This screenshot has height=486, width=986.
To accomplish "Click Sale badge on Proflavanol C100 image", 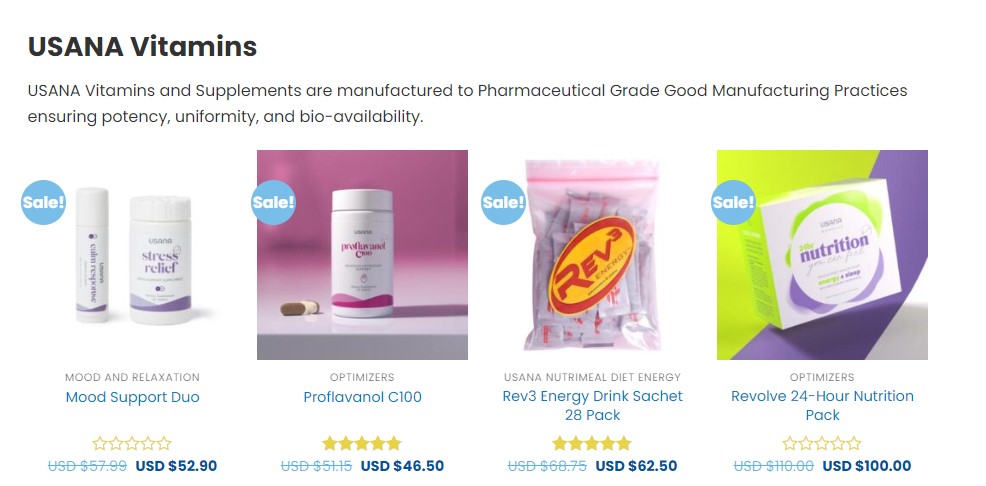I will (x=274, y=203).
